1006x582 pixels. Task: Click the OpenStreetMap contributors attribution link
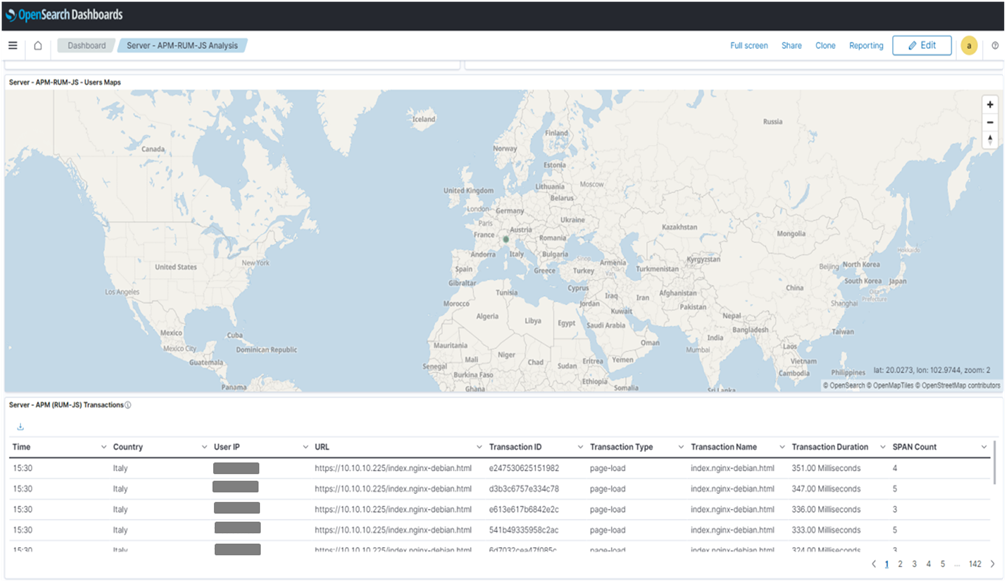point(957,386)
